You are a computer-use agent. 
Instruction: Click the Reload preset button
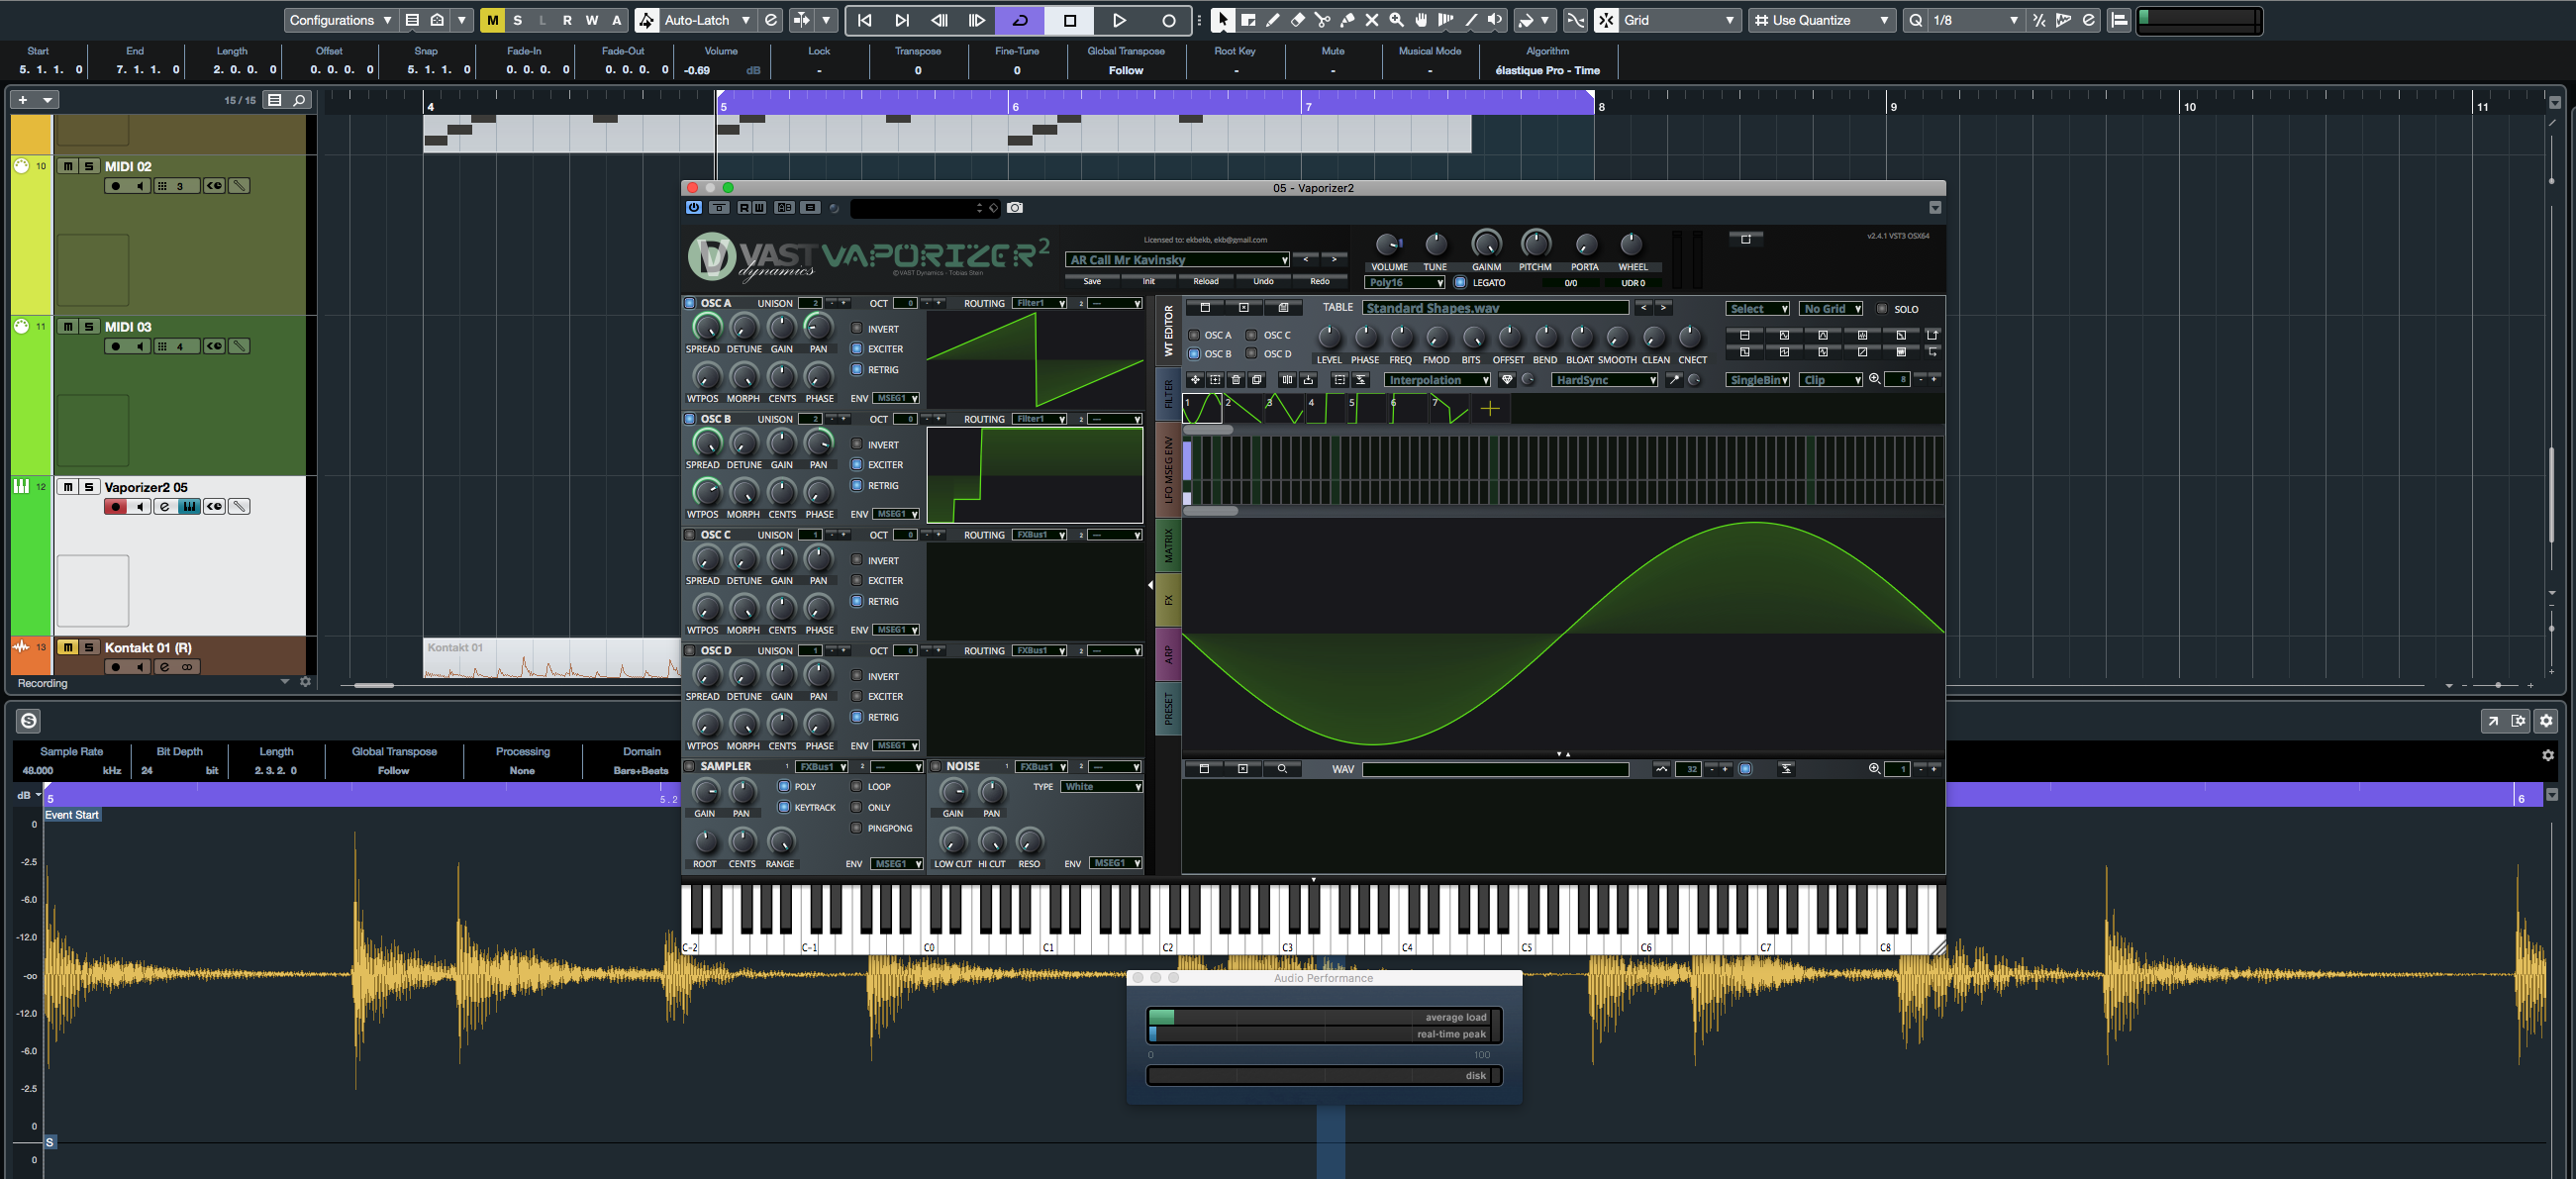1206,282
